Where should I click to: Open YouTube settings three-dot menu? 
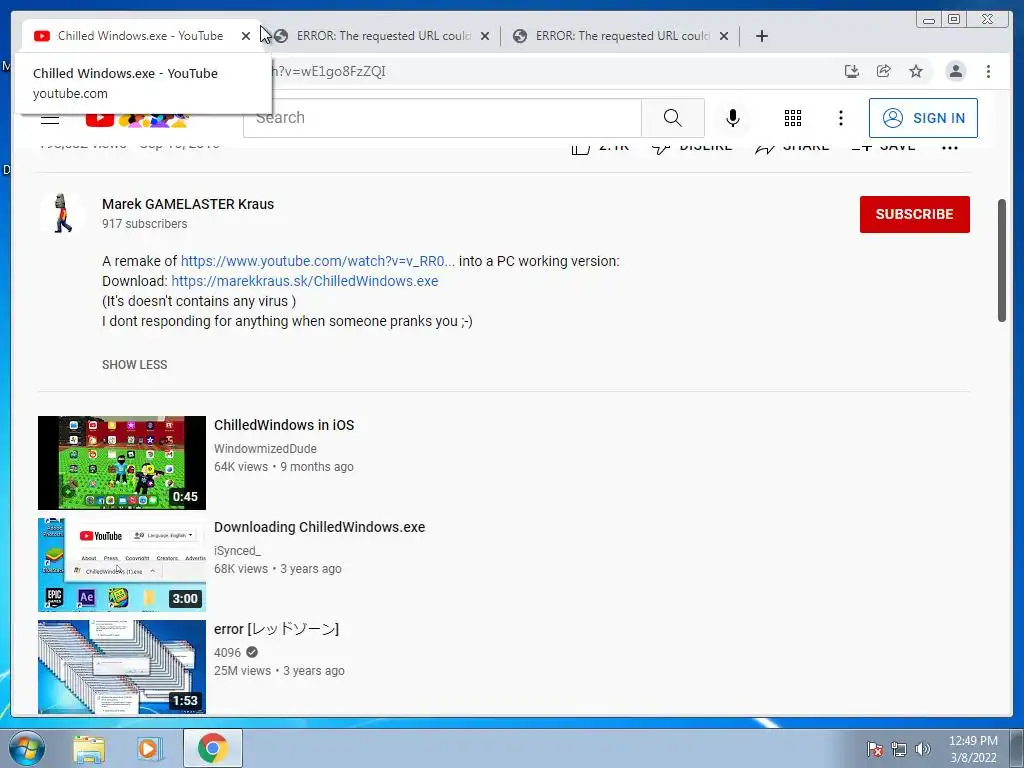[840, 118]
